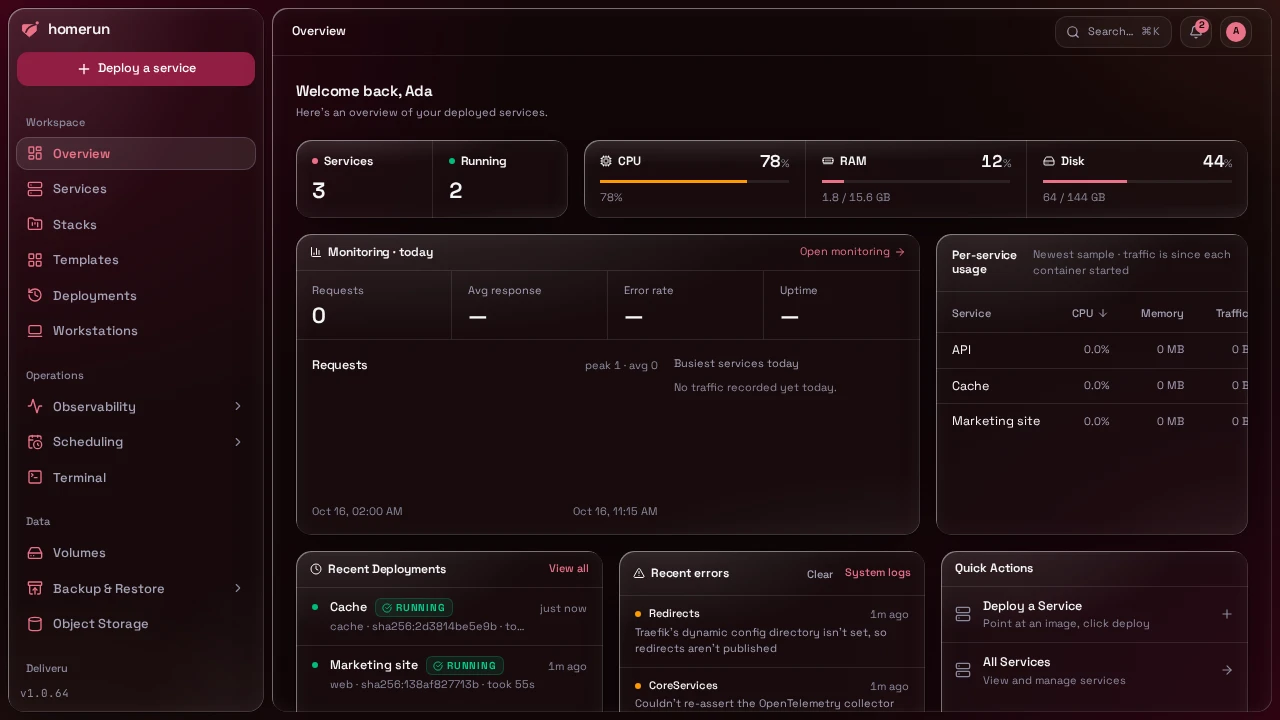
Task: Click the Backup & Restore icon
Action: coord(35,588)
